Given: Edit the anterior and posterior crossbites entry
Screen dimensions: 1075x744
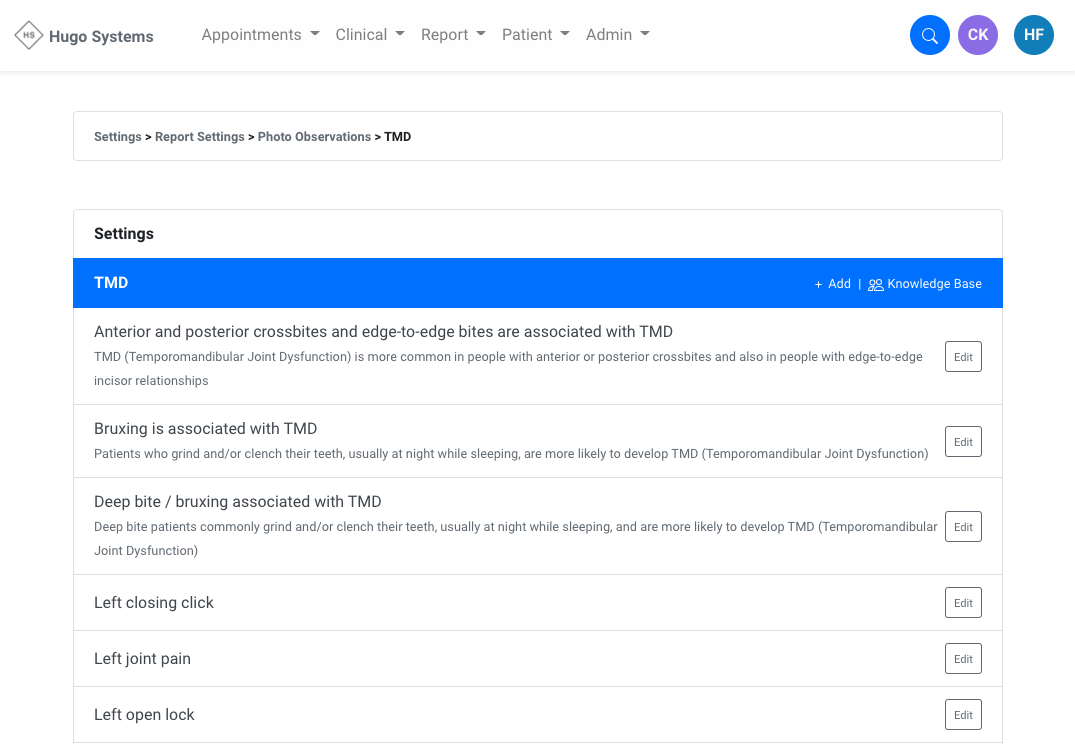Looking at the screenshot, I should [x=963, y=357].
